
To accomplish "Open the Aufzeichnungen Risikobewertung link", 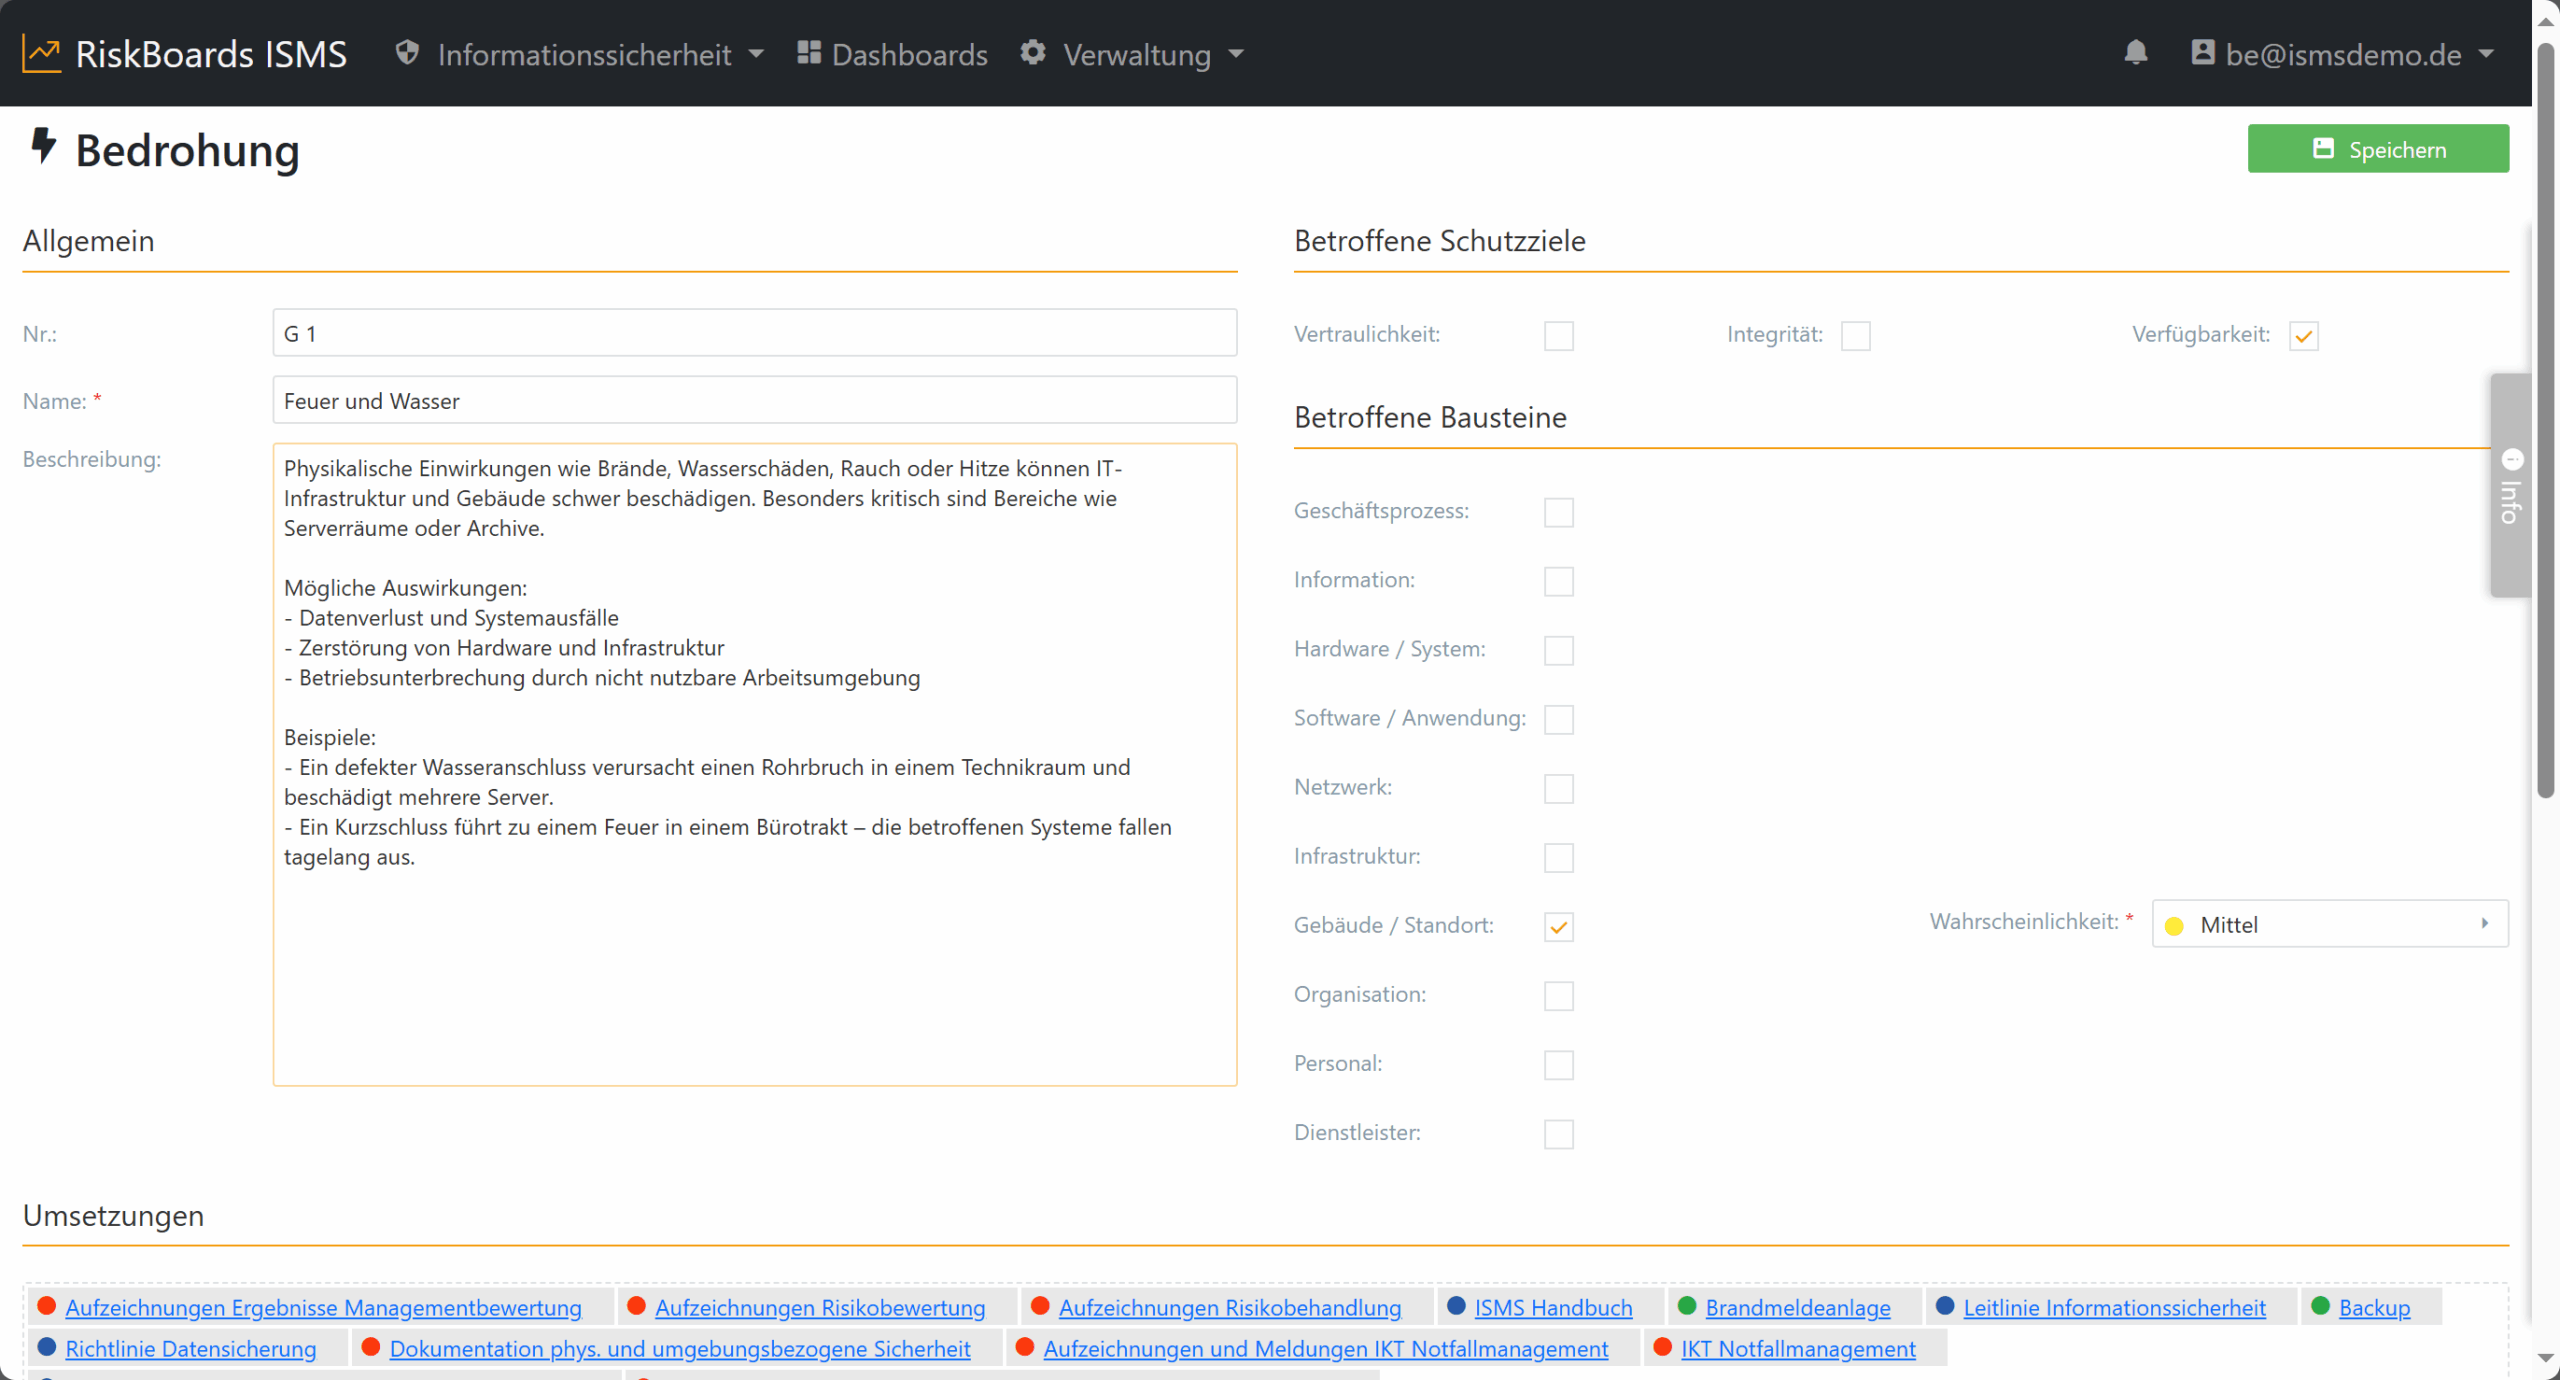I will click(820, 1307).
